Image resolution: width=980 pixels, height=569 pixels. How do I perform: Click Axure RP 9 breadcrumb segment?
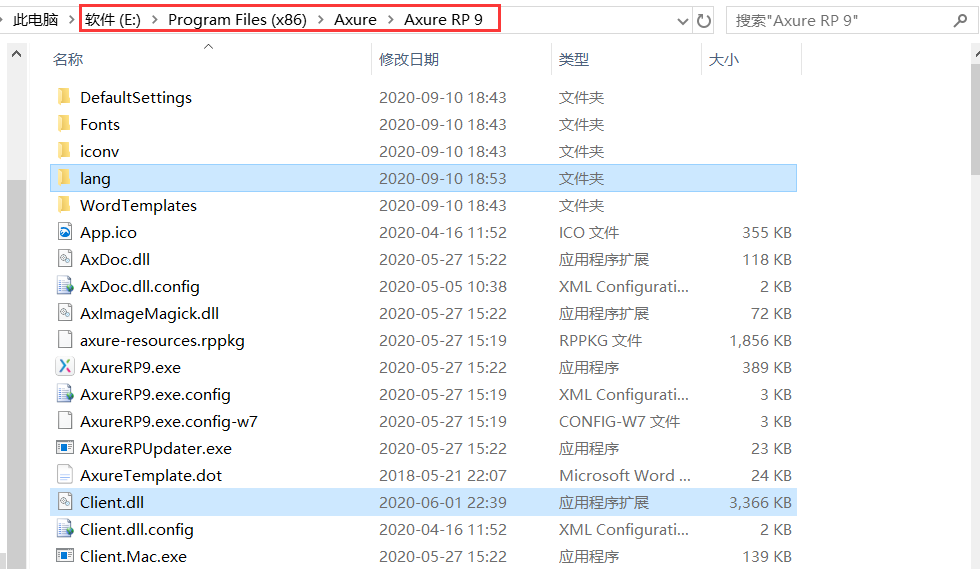(443, 20)
